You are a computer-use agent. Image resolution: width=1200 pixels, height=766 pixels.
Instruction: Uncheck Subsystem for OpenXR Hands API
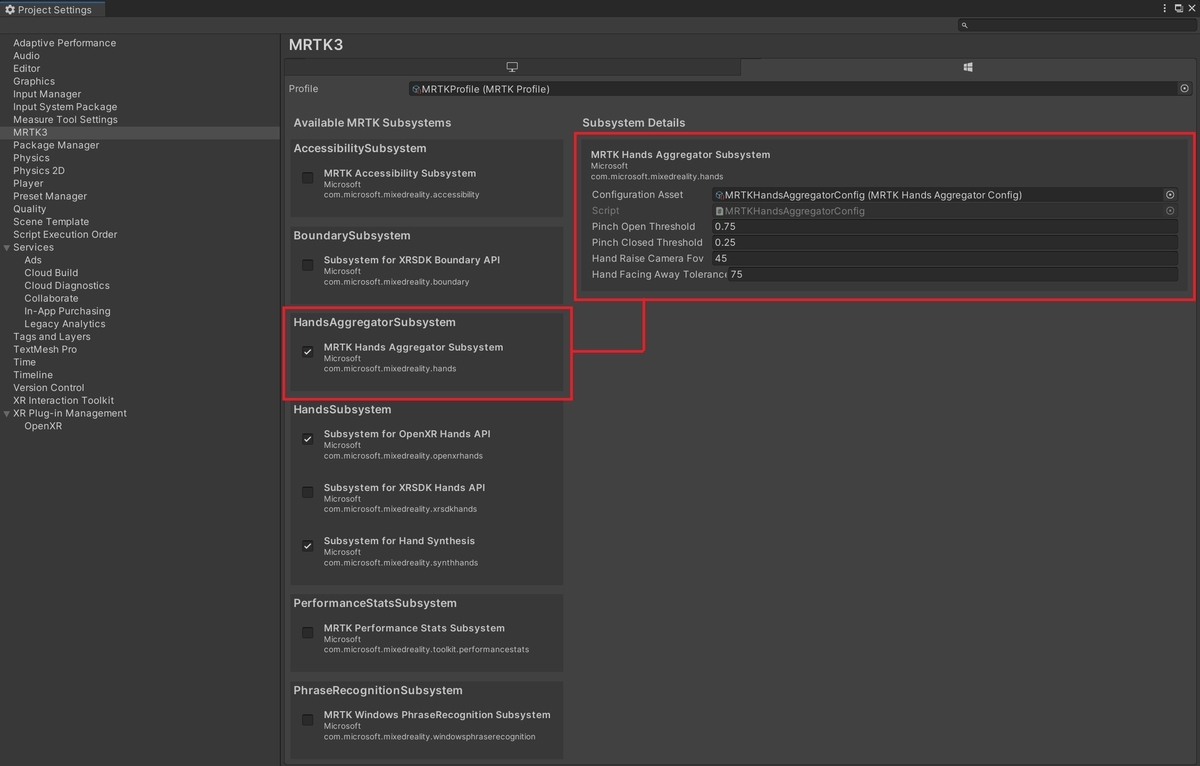[308, 439]
